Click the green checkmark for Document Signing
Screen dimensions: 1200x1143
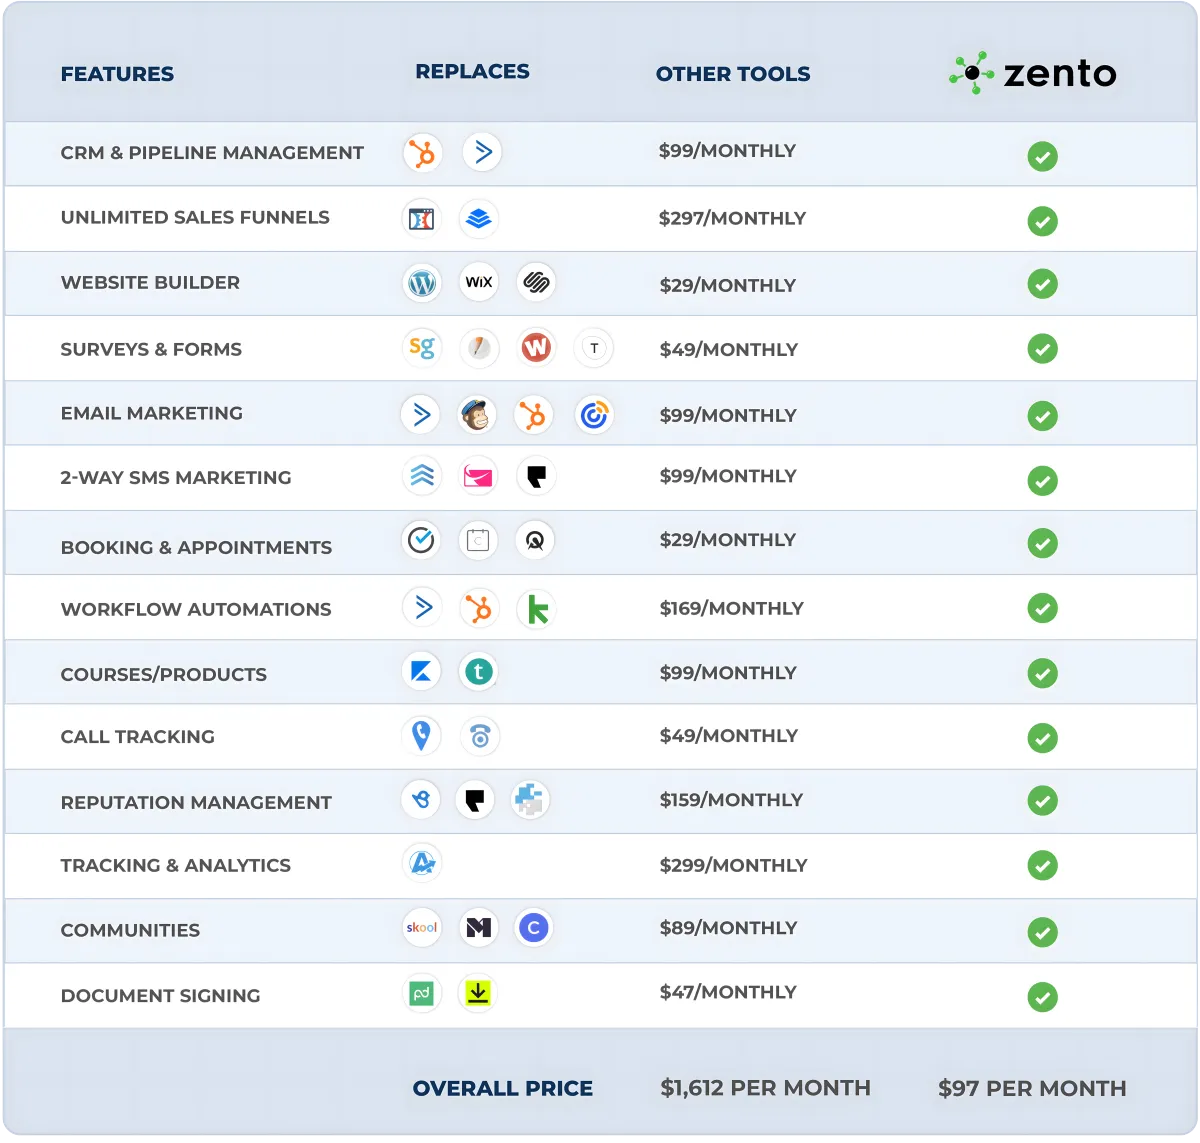pos(1042,997)
